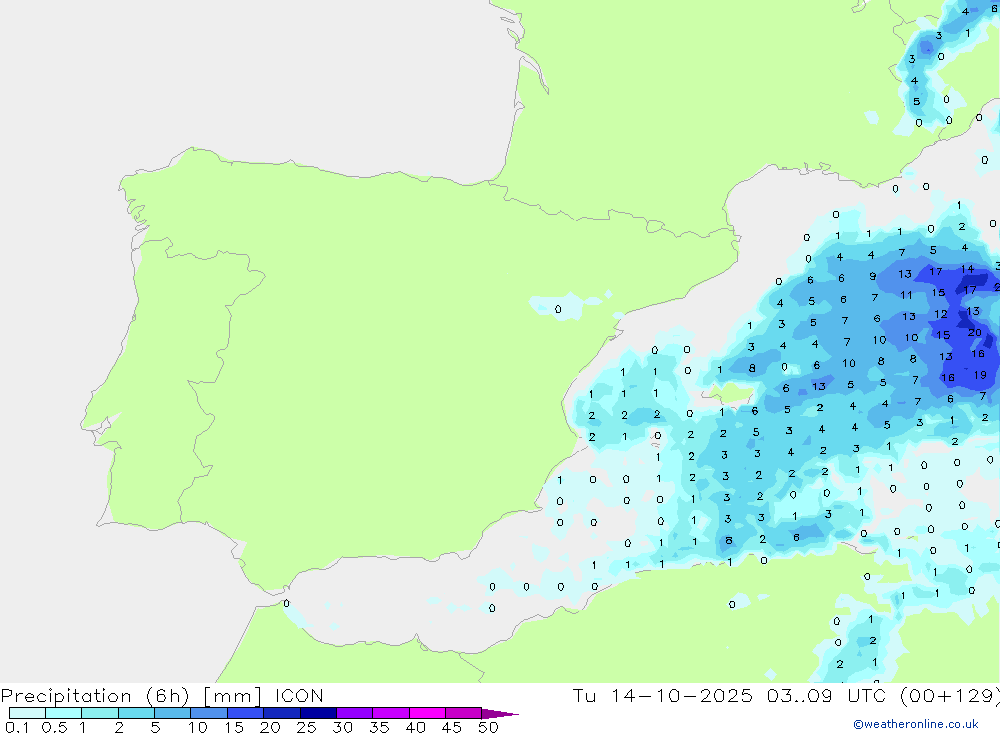
Task: Click the weatheronline.co.uk copyright link
Action: 916,724
